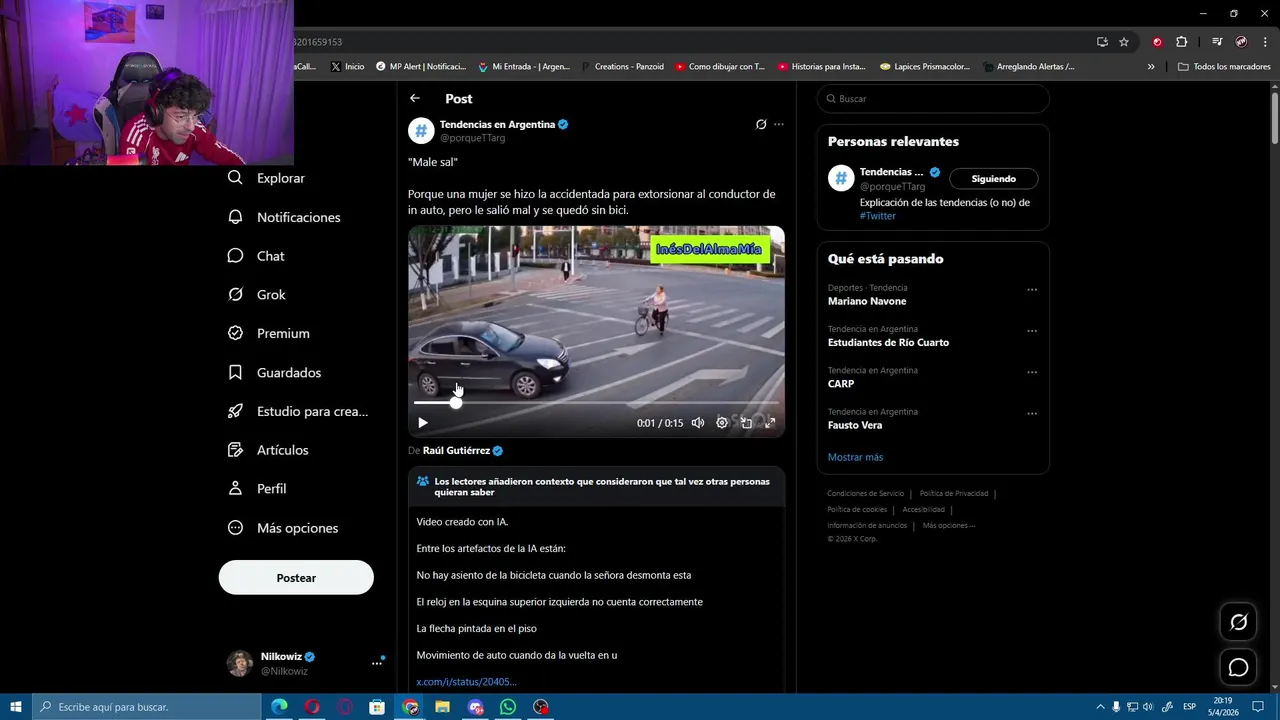
Task: Open the Mariano Navone trend
Action: (867, 301)
